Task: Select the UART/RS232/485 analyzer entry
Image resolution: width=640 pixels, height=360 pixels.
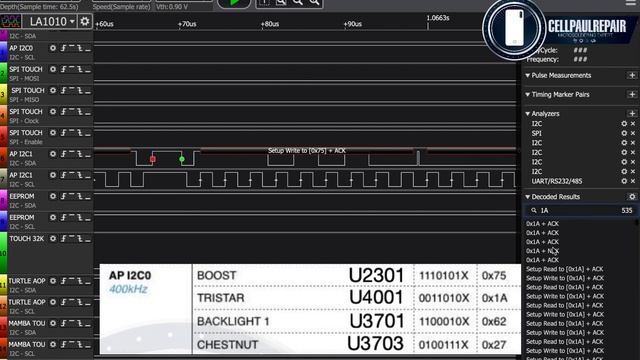Action: (x=557, y=181)
